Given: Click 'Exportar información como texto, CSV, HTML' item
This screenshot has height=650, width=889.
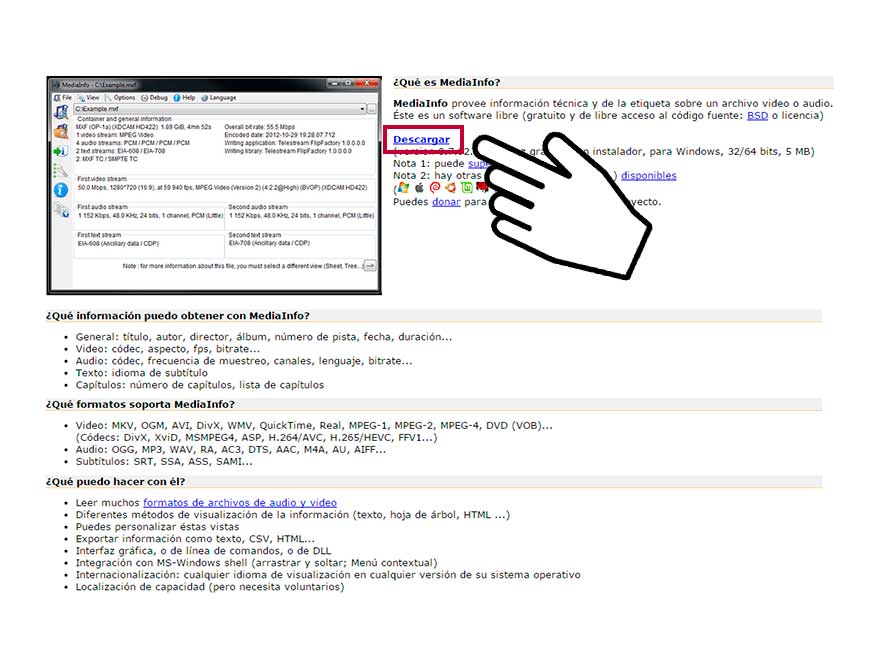Looking at the screenshot, I should (x=195, y=539).
